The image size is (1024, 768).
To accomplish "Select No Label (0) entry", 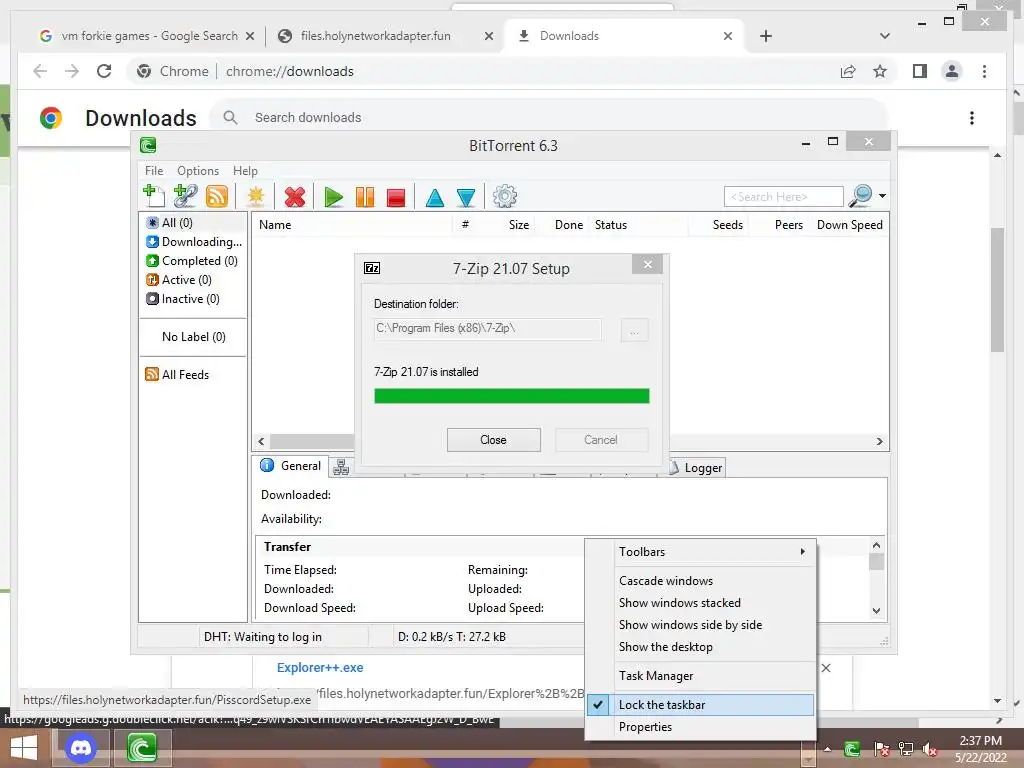I will pos(193,336).
